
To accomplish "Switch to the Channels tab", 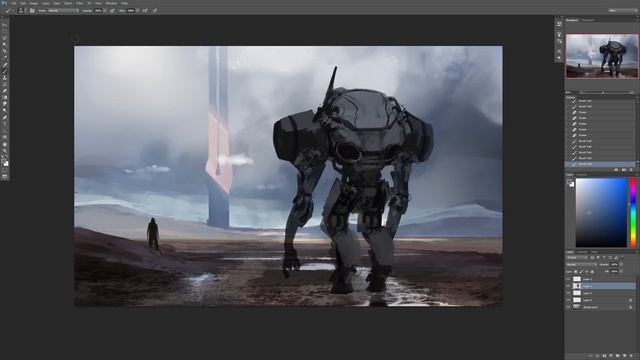I will coord(582,252).
